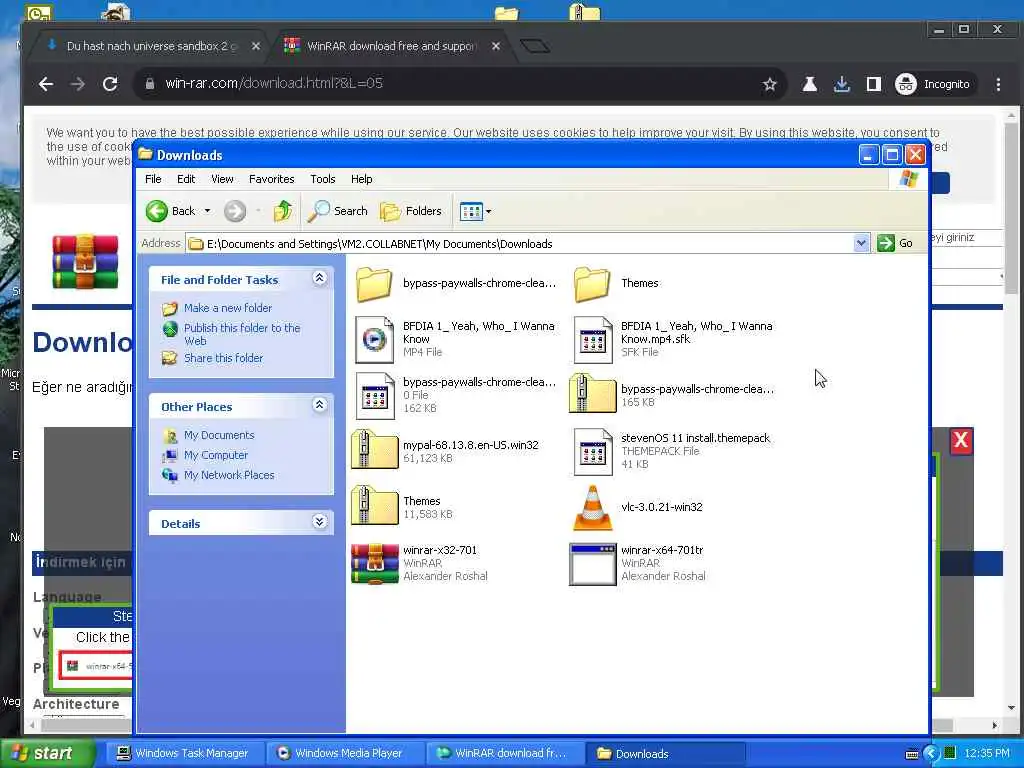Click the Go button beside address bar

895,243
